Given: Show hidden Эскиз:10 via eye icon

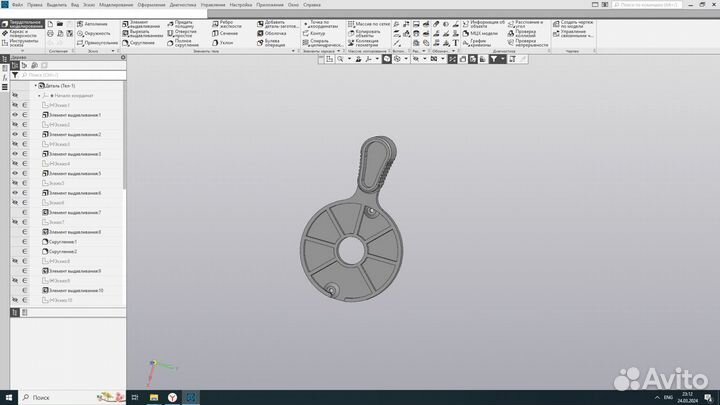Looking at the screenshot, I should pyautogui.click(x=15, y=300).
